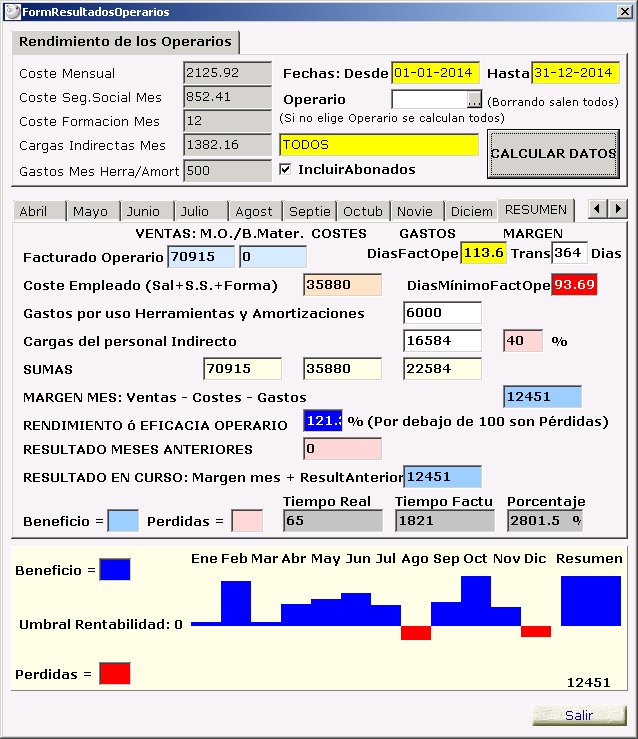Image resolution: width=638 pixels, height=739 pixels.
Task: Click red Perdidas legend swatch in chart
Action: [x=115, y=673]
